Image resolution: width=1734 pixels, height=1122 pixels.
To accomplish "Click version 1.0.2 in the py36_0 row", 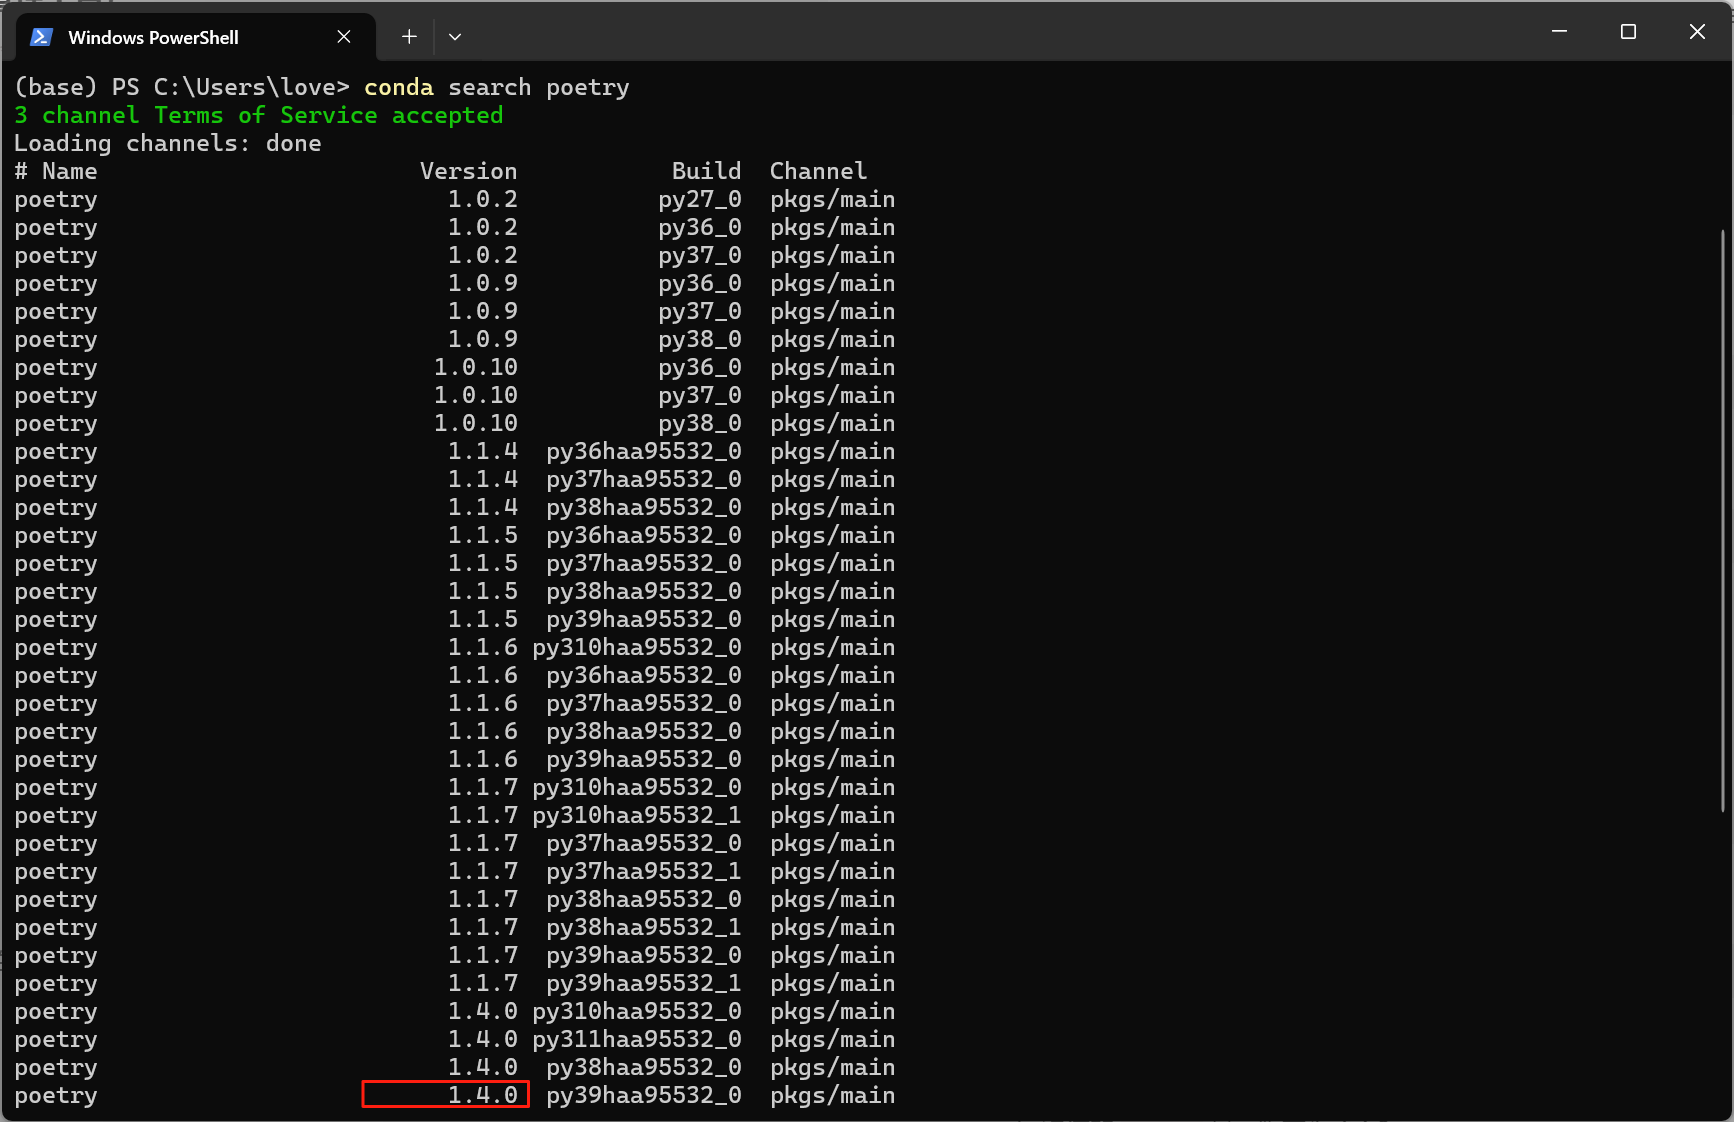I will (483, 228).
